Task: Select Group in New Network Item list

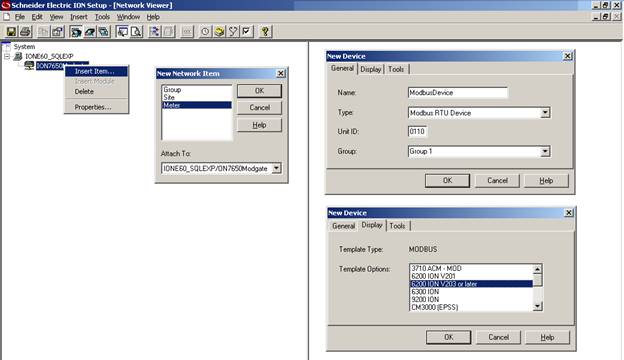Action: pyautogui.click(x=197, y=90)
